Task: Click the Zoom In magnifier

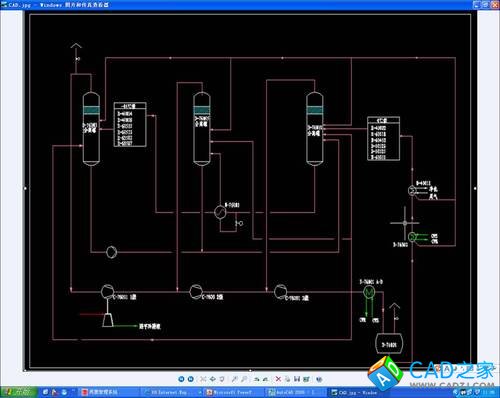Action: (235, 379)
